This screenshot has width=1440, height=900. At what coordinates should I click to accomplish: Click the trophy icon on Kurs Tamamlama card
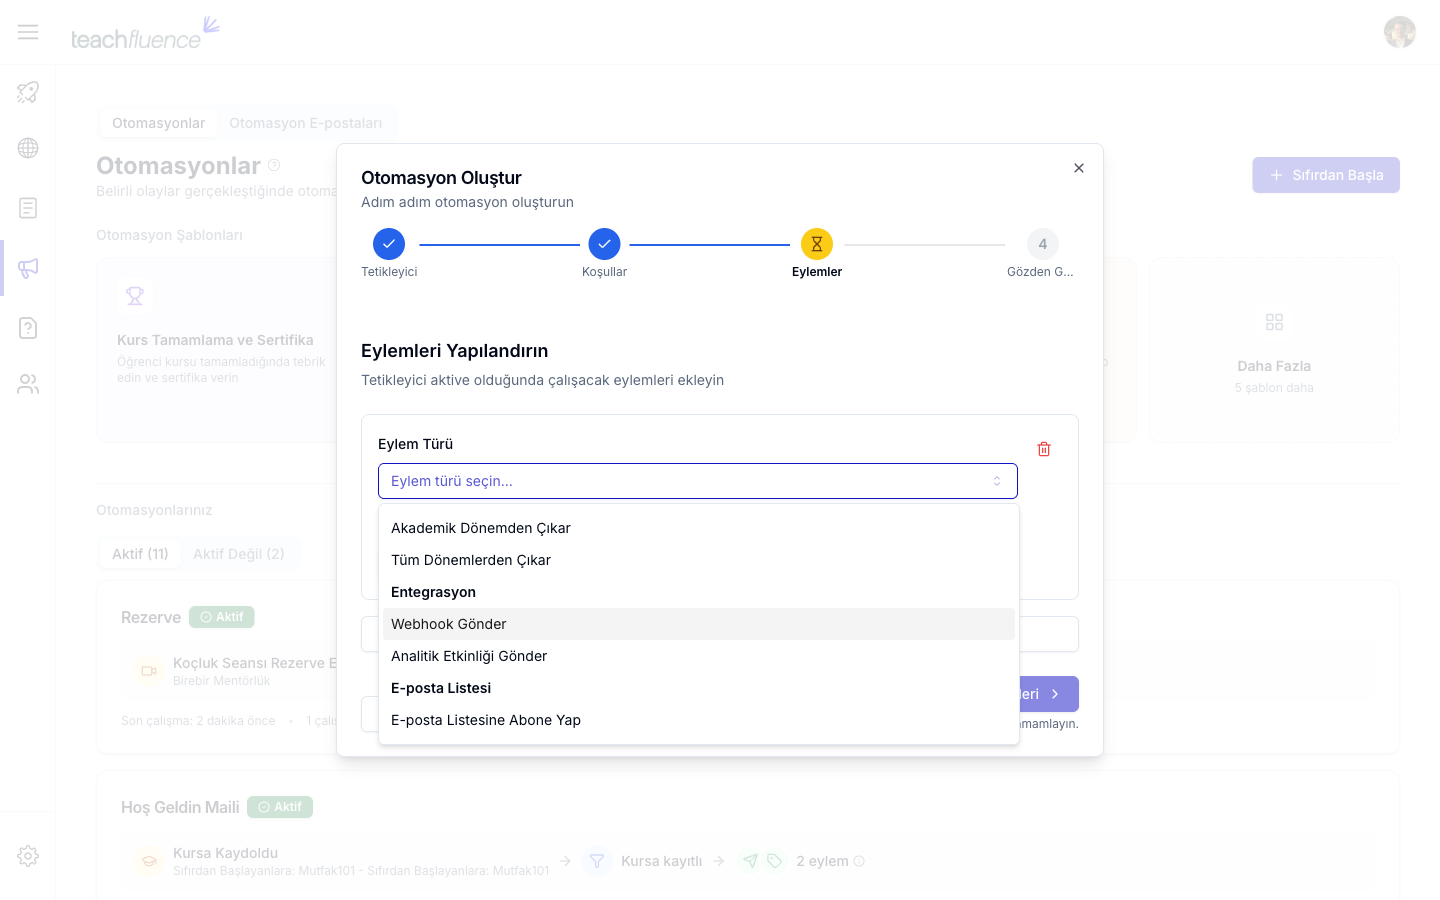(x=135, y=296)
